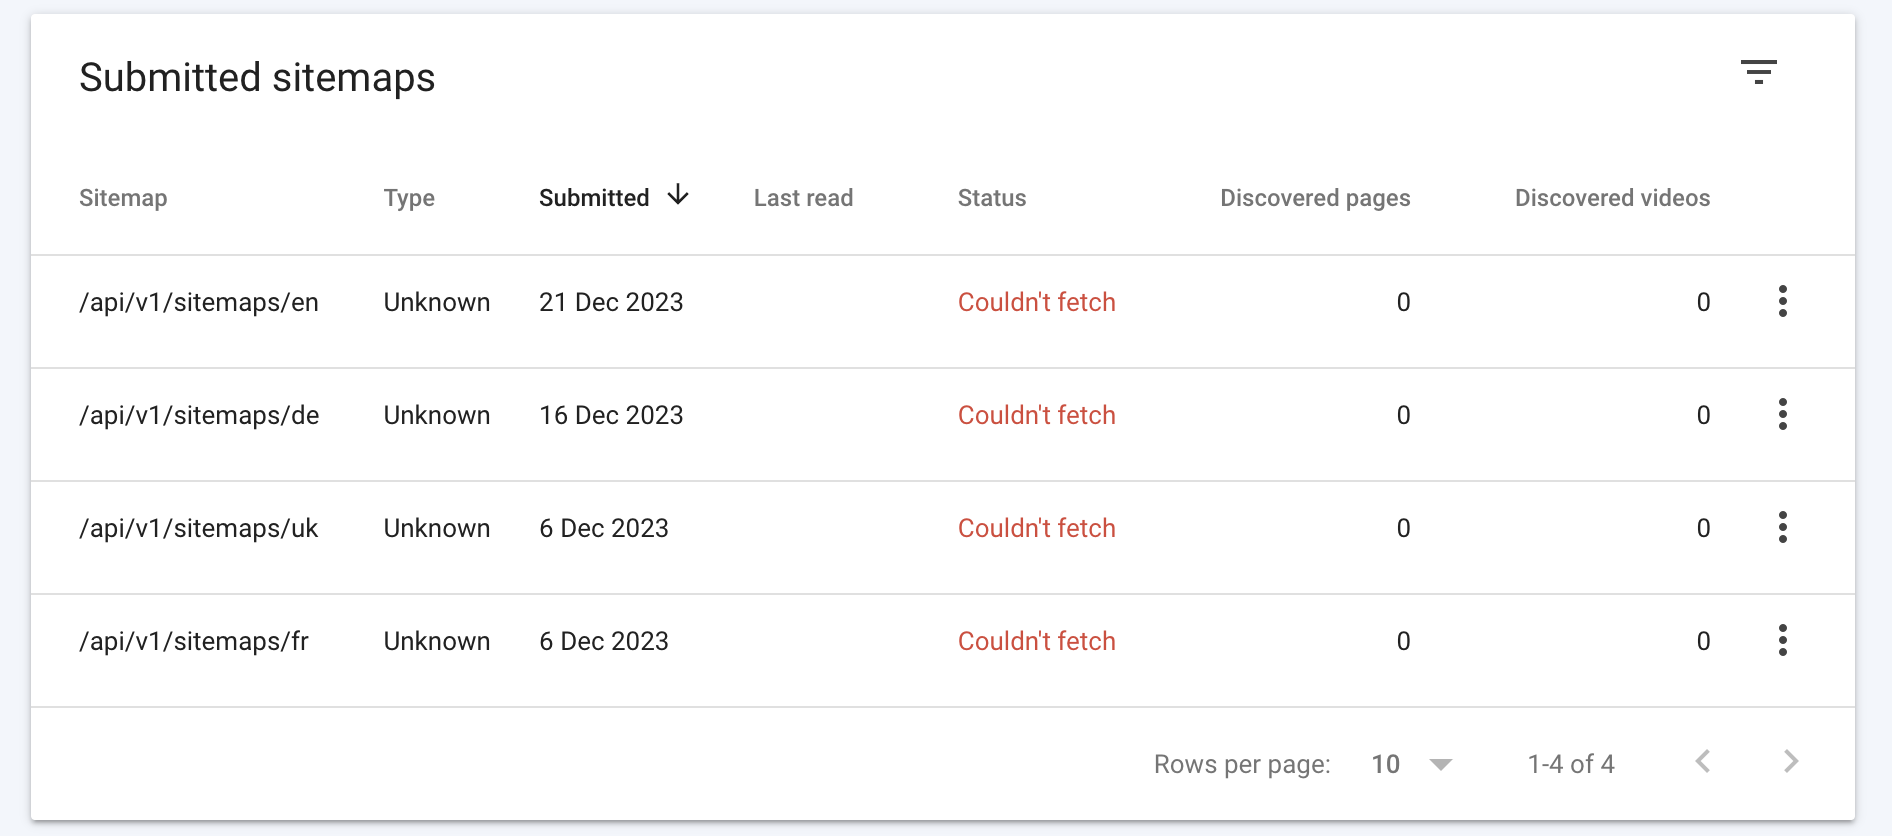The width and height of the screenshot is (1892, 836).
Task: Open more options for /api/v1/sitemaps/uk
Action: point(1782,527)
